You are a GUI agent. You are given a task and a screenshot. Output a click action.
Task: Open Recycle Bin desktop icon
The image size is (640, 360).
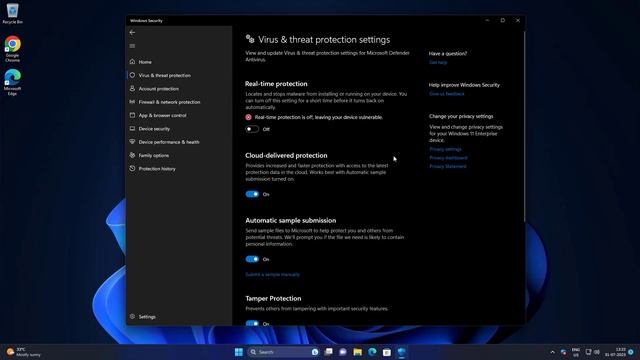12,13
